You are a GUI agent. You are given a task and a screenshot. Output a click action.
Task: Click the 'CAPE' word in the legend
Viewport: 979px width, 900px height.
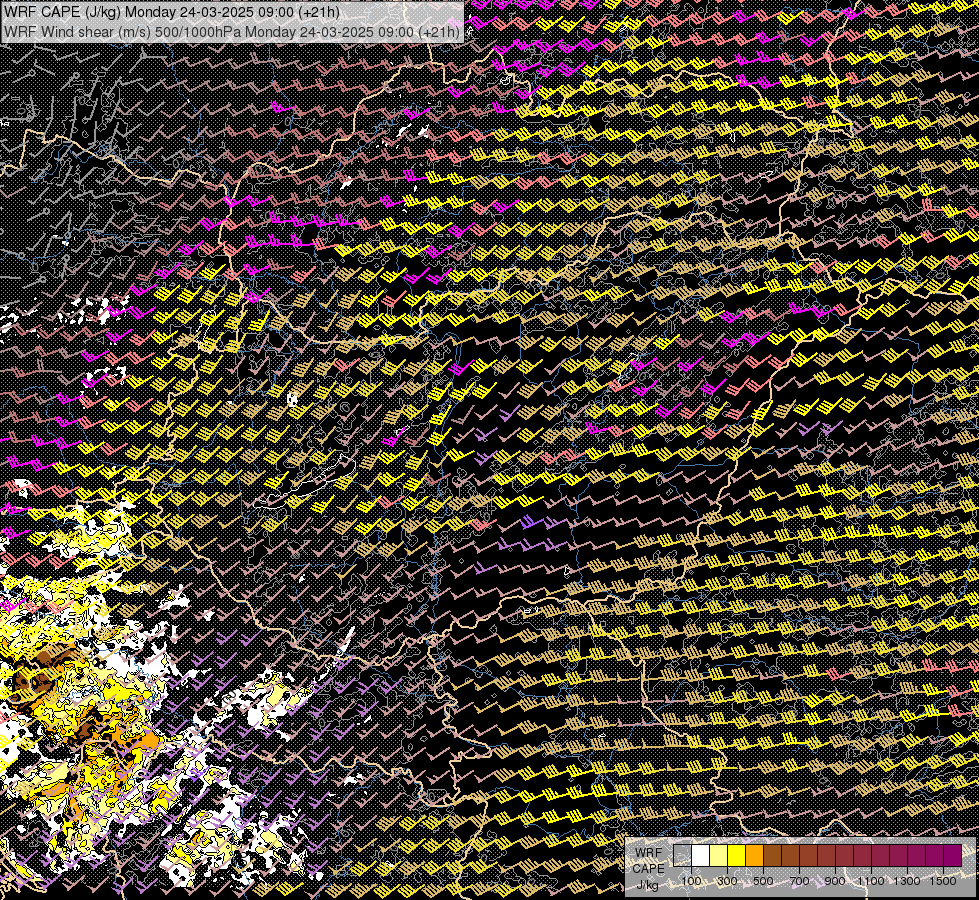click(649, 869)
